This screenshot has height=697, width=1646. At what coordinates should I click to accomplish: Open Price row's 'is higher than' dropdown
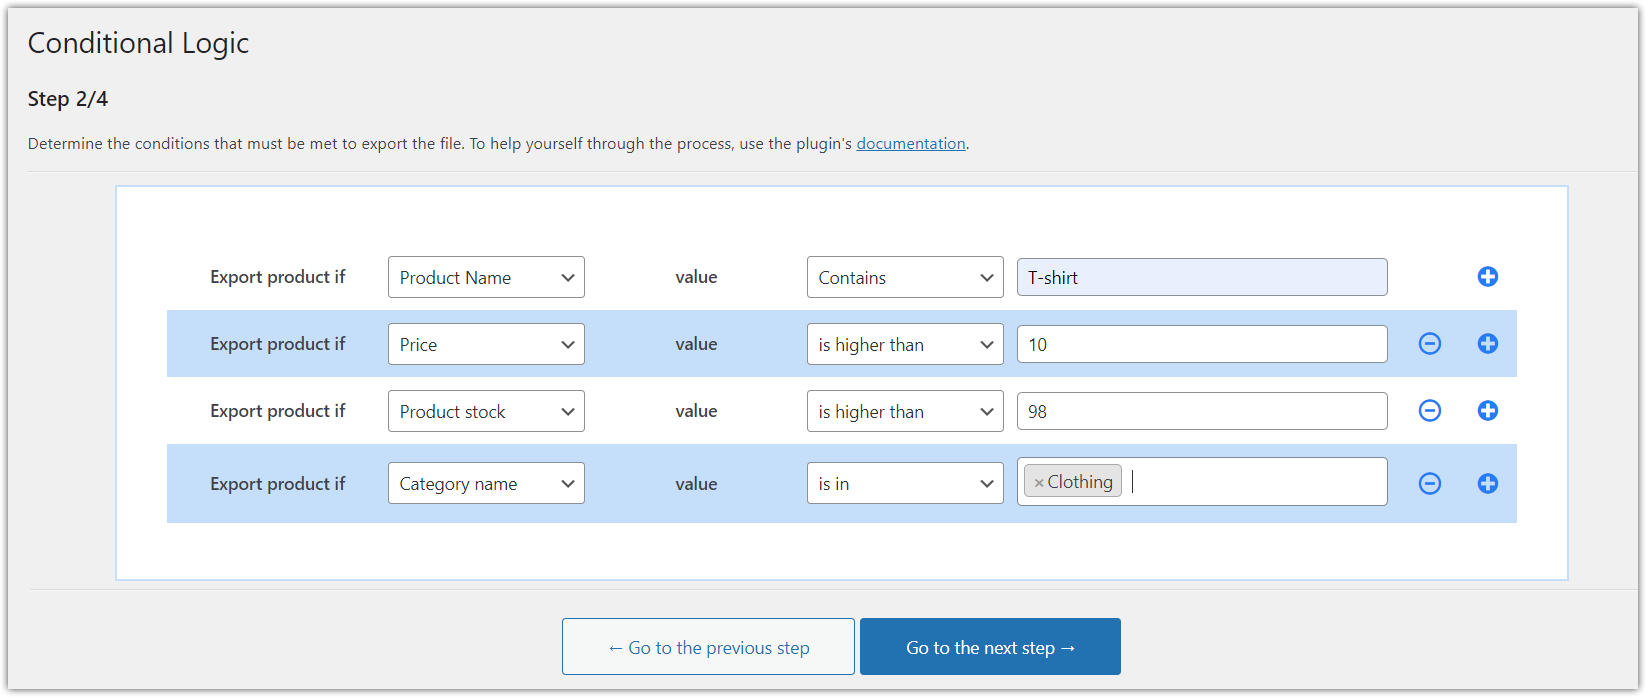(x=905, y=344)
